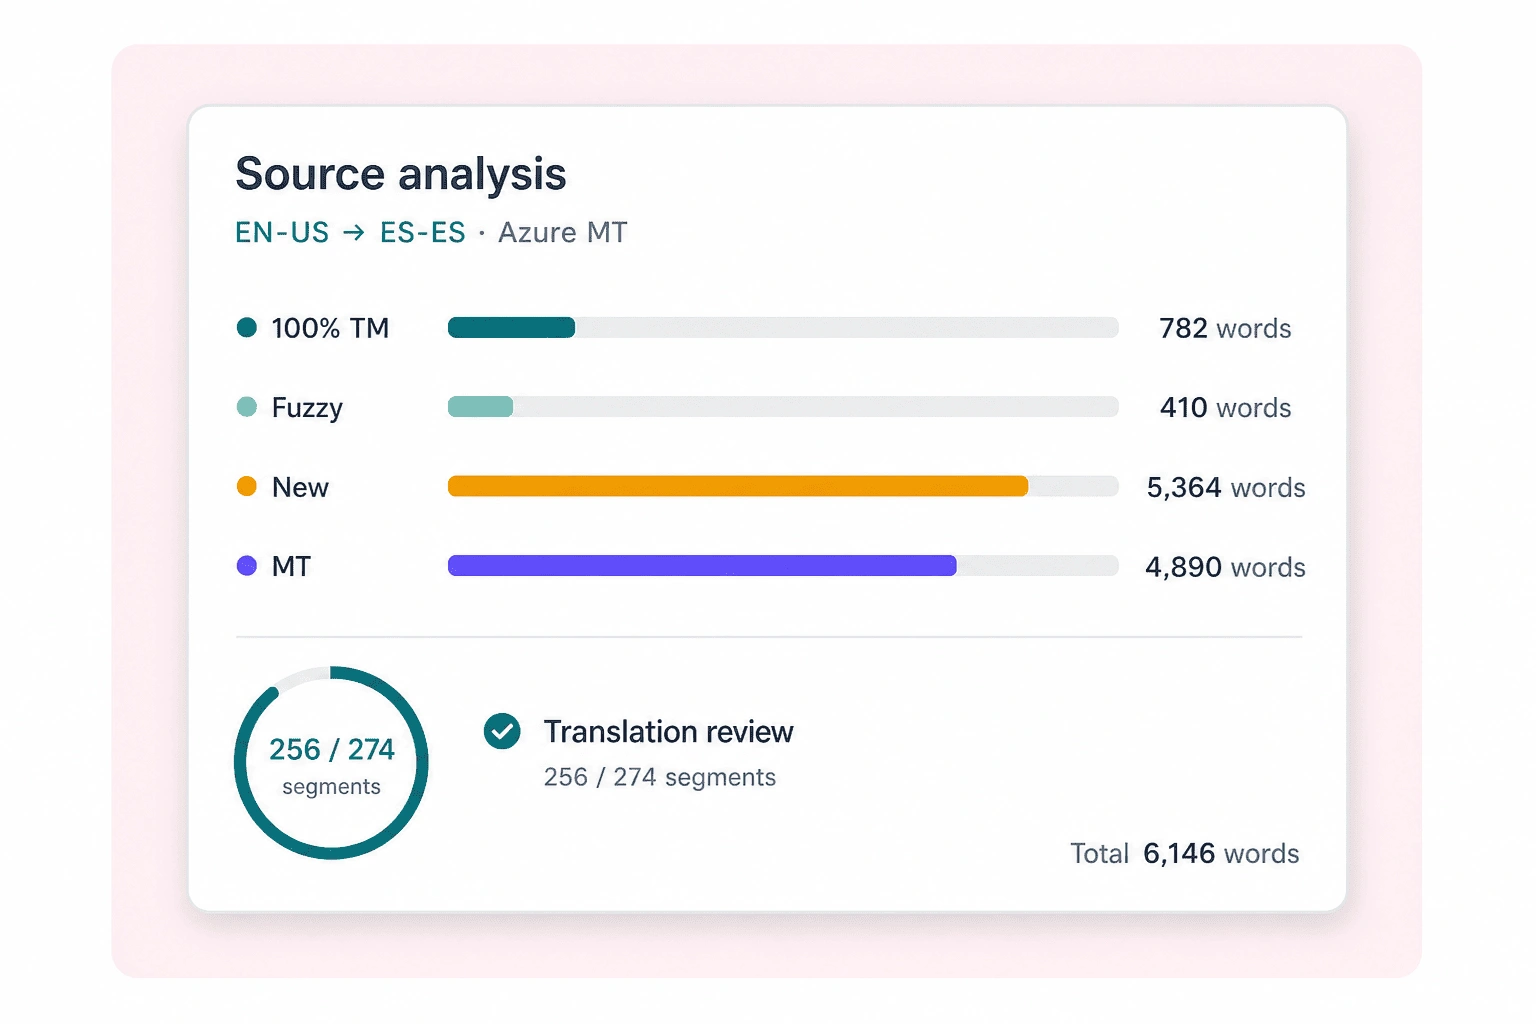Click the 410 words value
Screen dimensions: 1536x1024
(x=1225, y=408)
